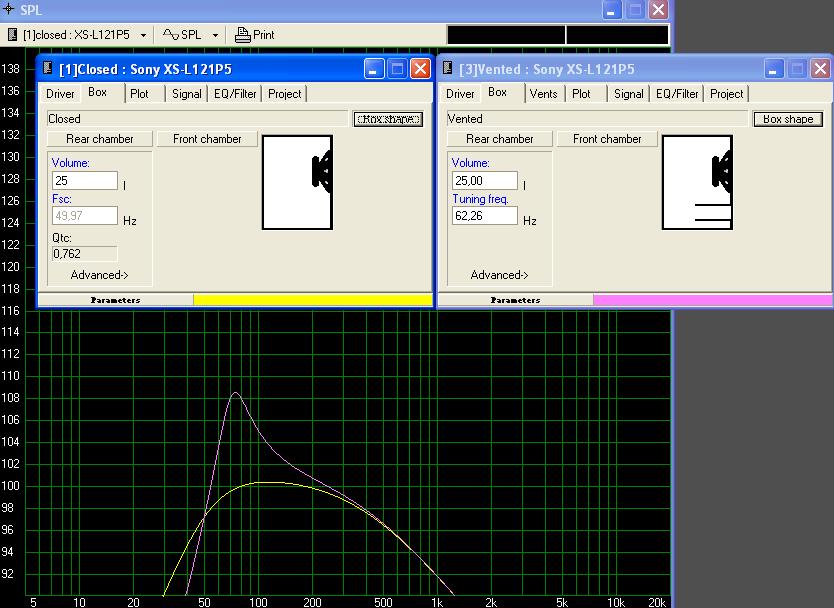Click the Fsc field showing 49,97
The image size is (834, 608).
coord(85,215)
